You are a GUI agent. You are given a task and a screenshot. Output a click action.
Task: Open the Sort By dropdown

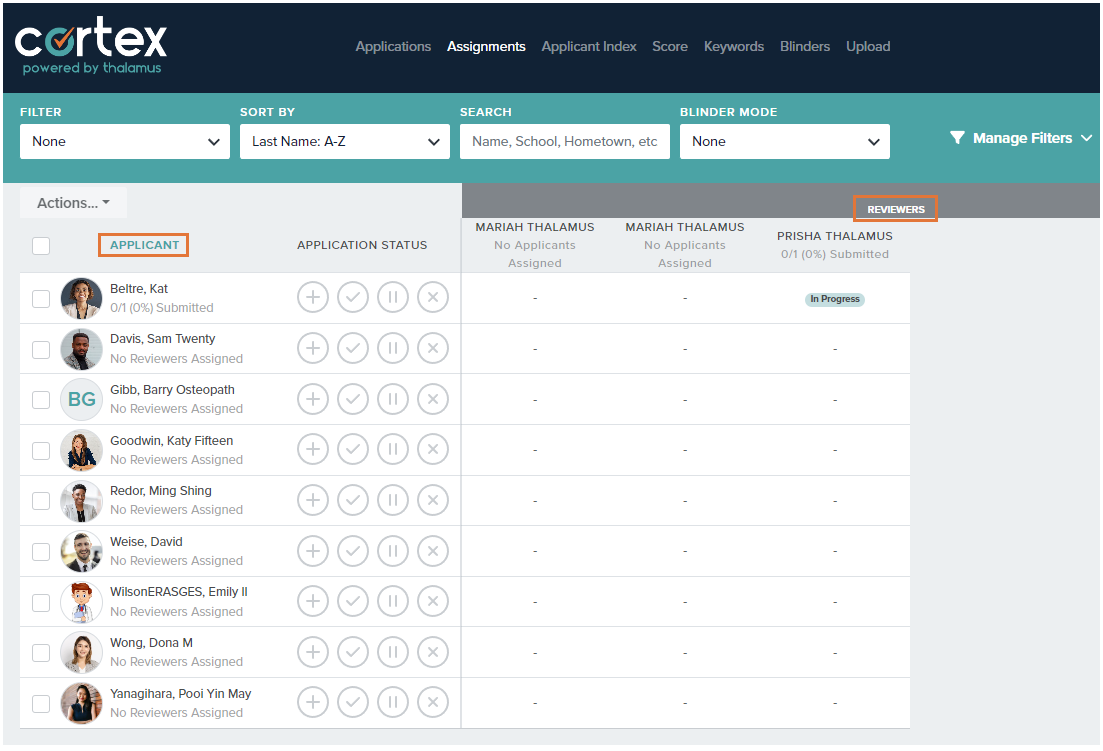tap(344, 141)
